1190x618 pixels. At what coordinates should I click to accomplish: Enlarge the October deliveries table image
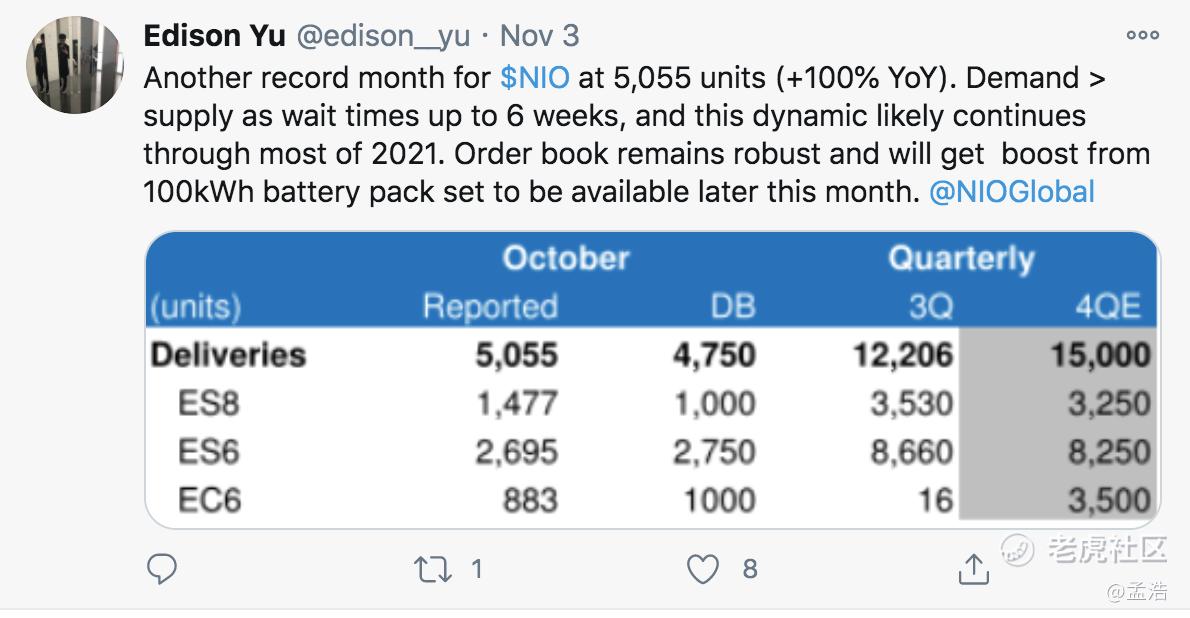click(x=652, y=380)
